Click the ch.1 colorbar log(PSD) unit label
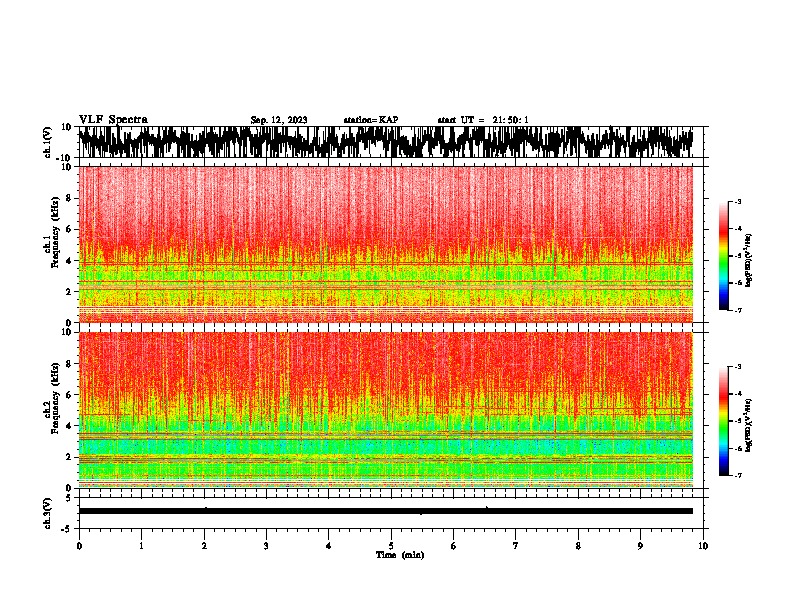The image size is (792, 612). (x=748, y=261)
